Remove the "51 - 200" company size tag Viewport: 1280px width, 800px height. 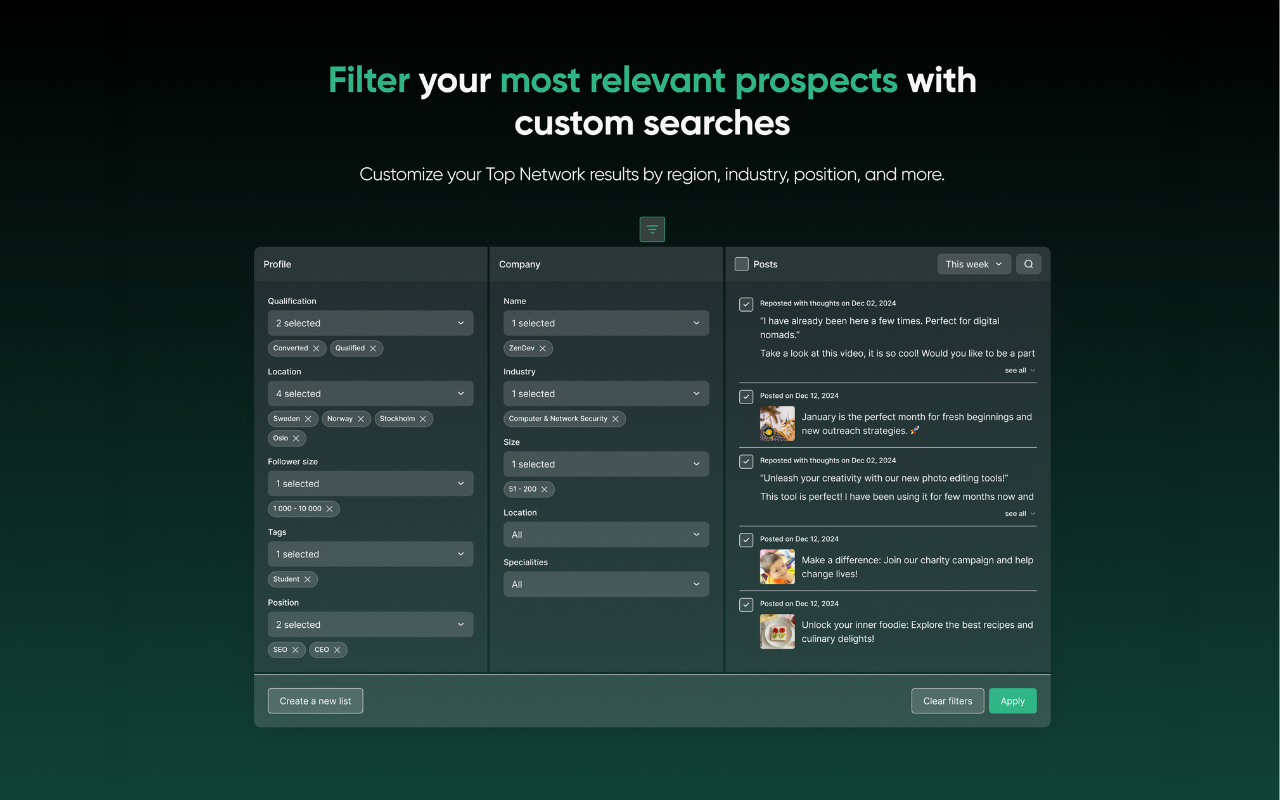pyautogui.click(x=544, y=489)
